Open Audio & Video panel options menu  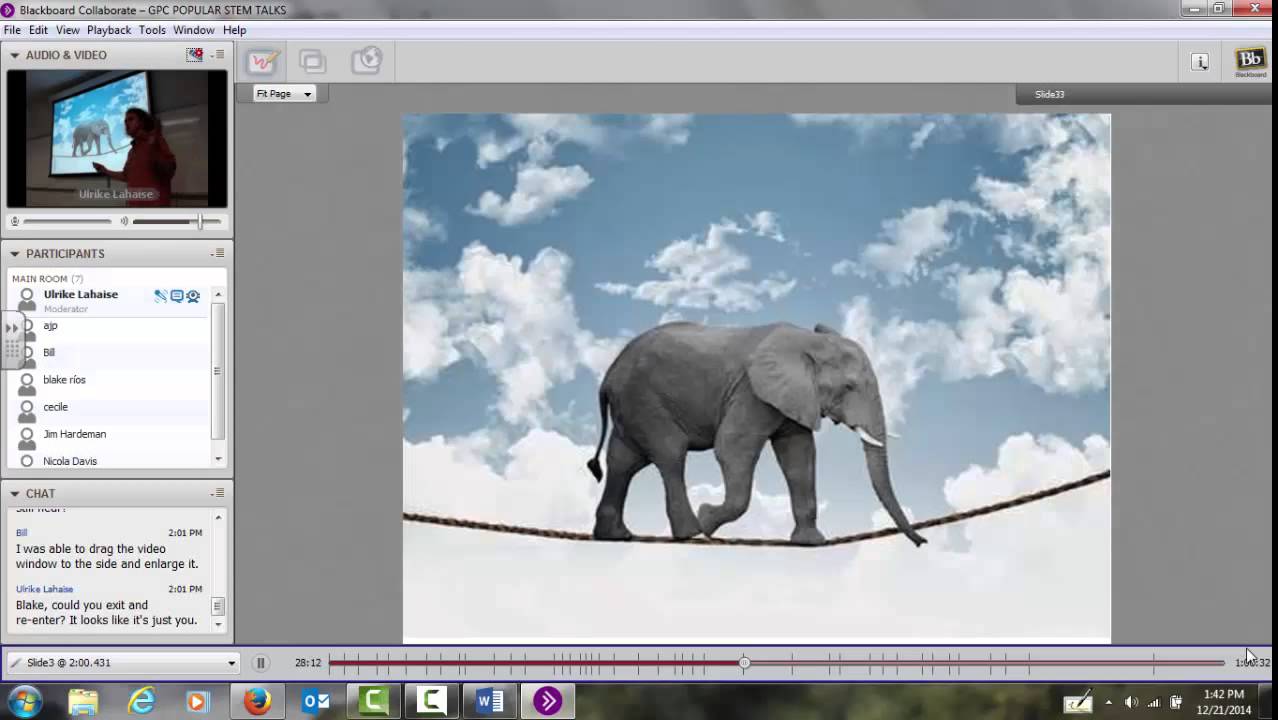(x=218, y=55)
